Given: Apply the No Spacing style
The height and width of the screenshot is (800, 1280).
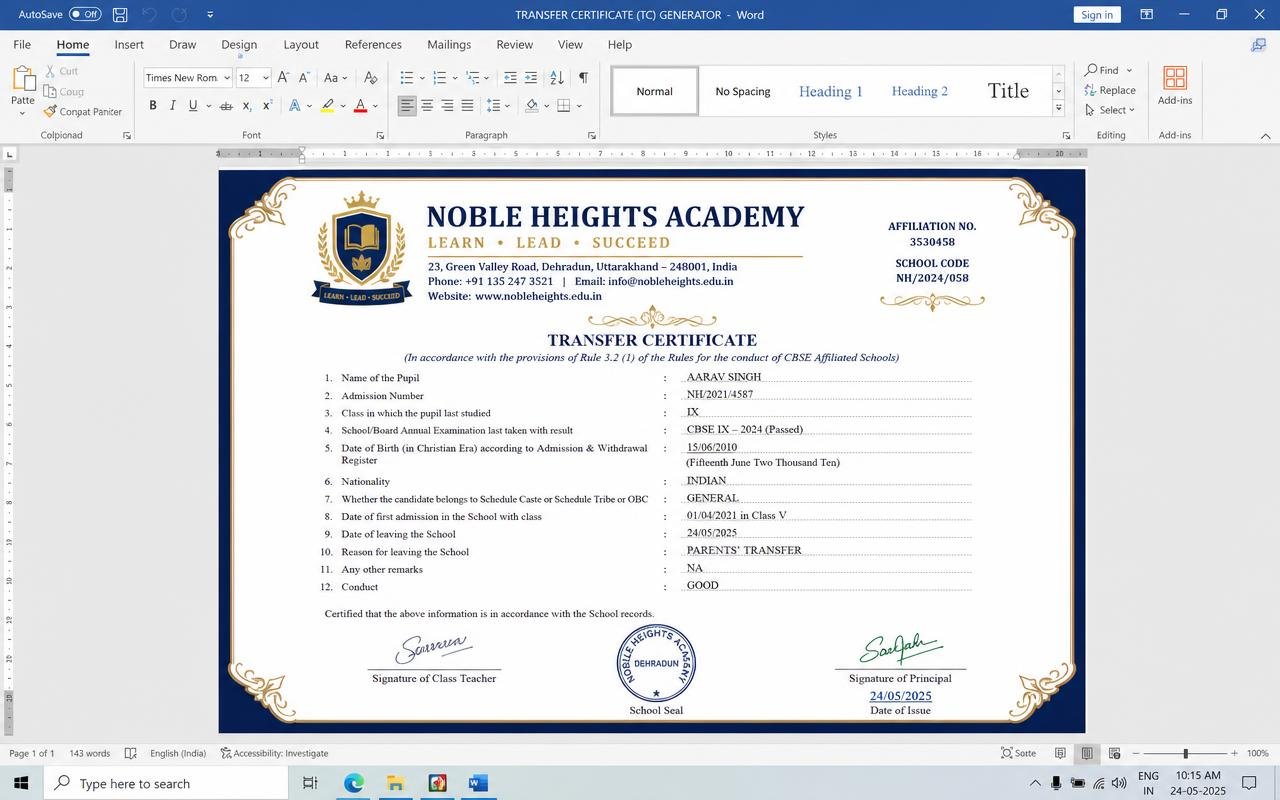Looking at the screenshot, I should (743, 91).
